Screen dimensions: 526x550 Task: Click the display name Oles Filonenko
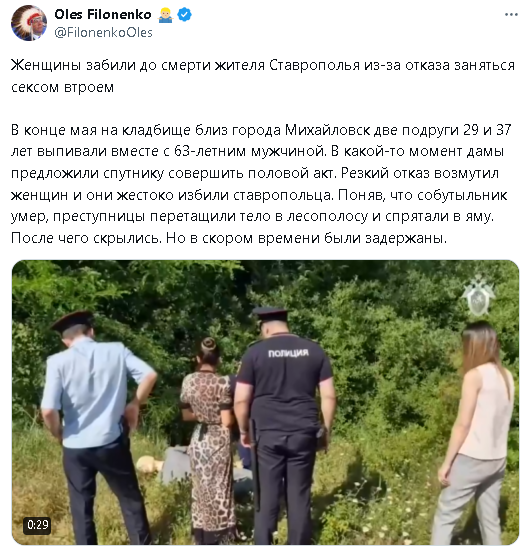click(x=103, y=14)
